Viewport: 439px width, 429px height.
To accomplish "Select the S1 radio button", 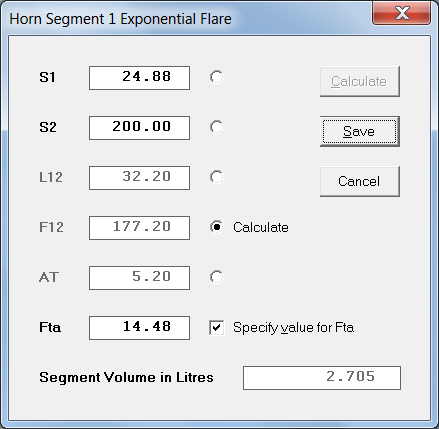I will pos(217,77).
